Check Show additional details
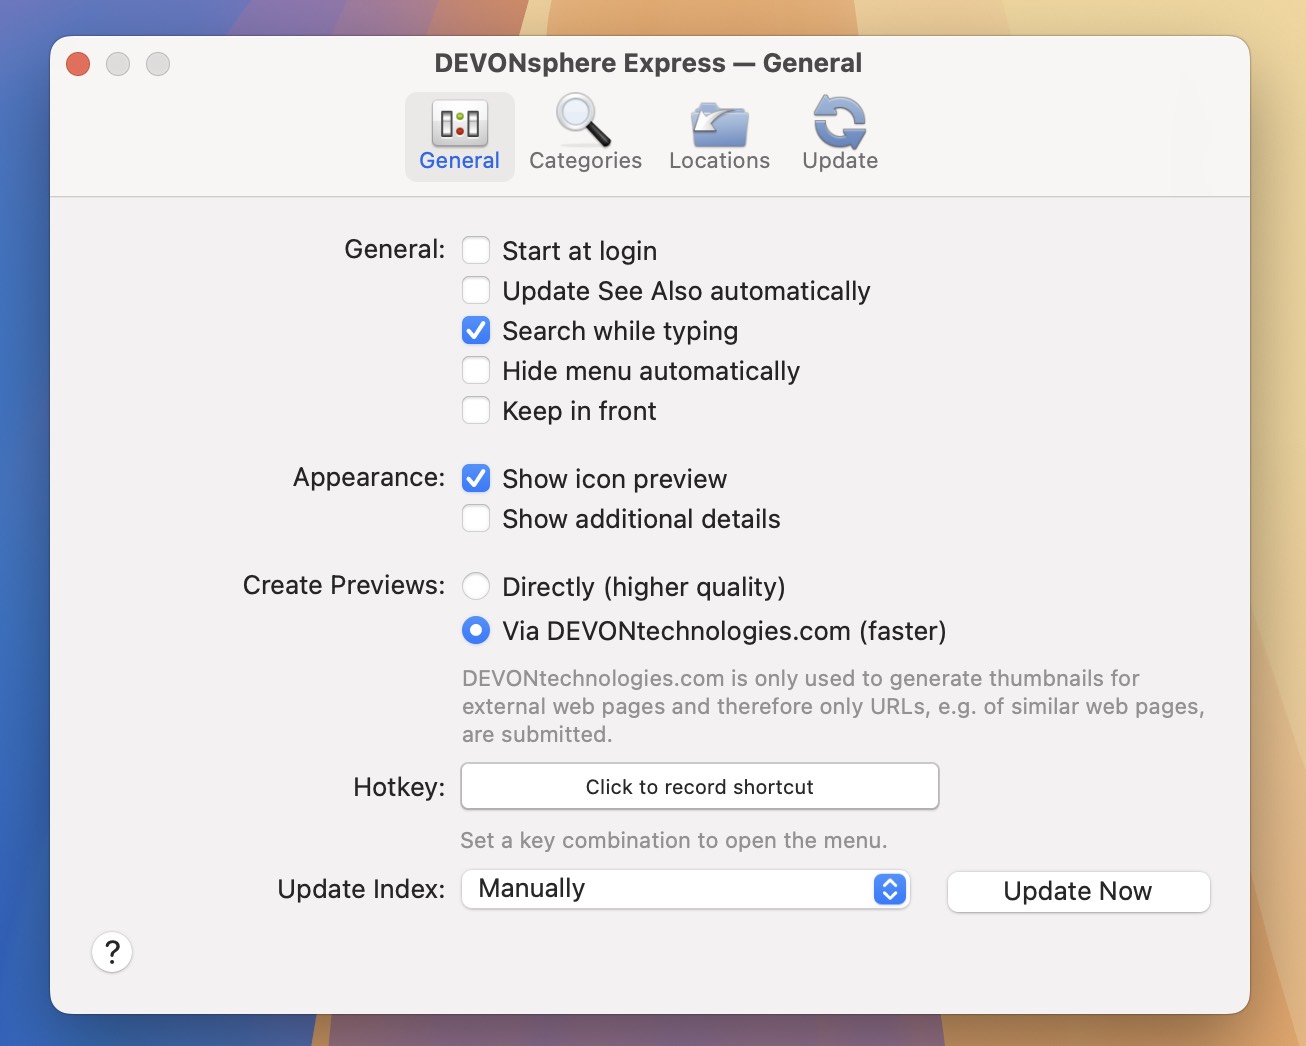1306x1046 pixels. pyautogui.click(x=476, y=518)
